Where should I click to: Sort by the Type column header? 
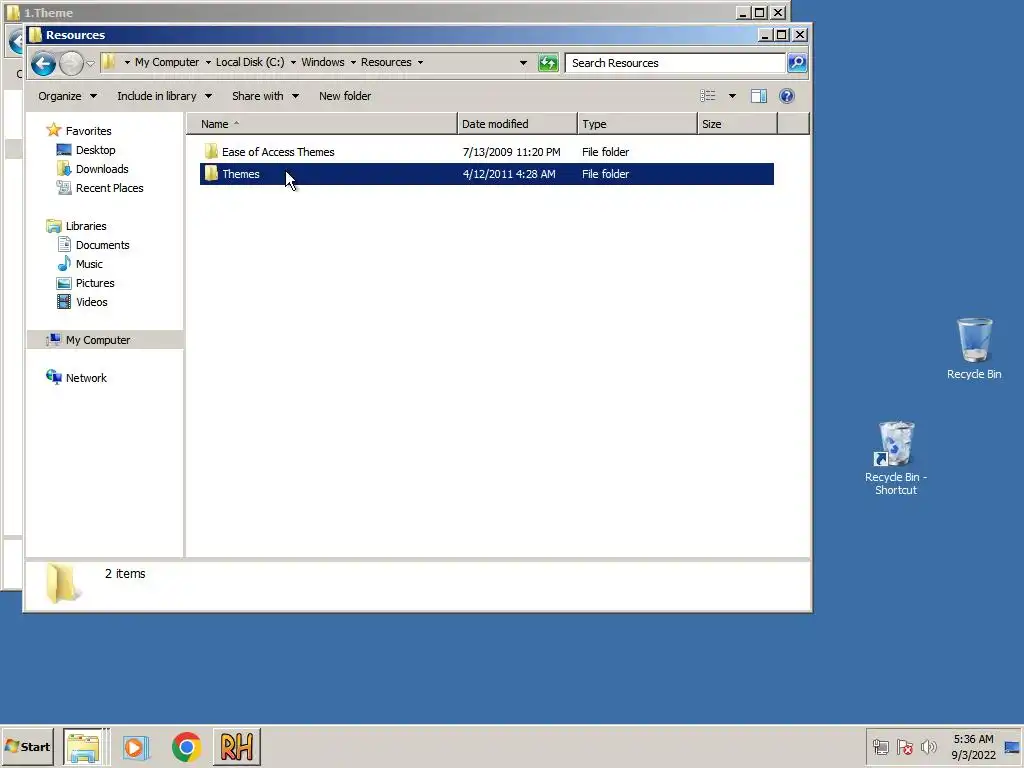click(637, 124)
